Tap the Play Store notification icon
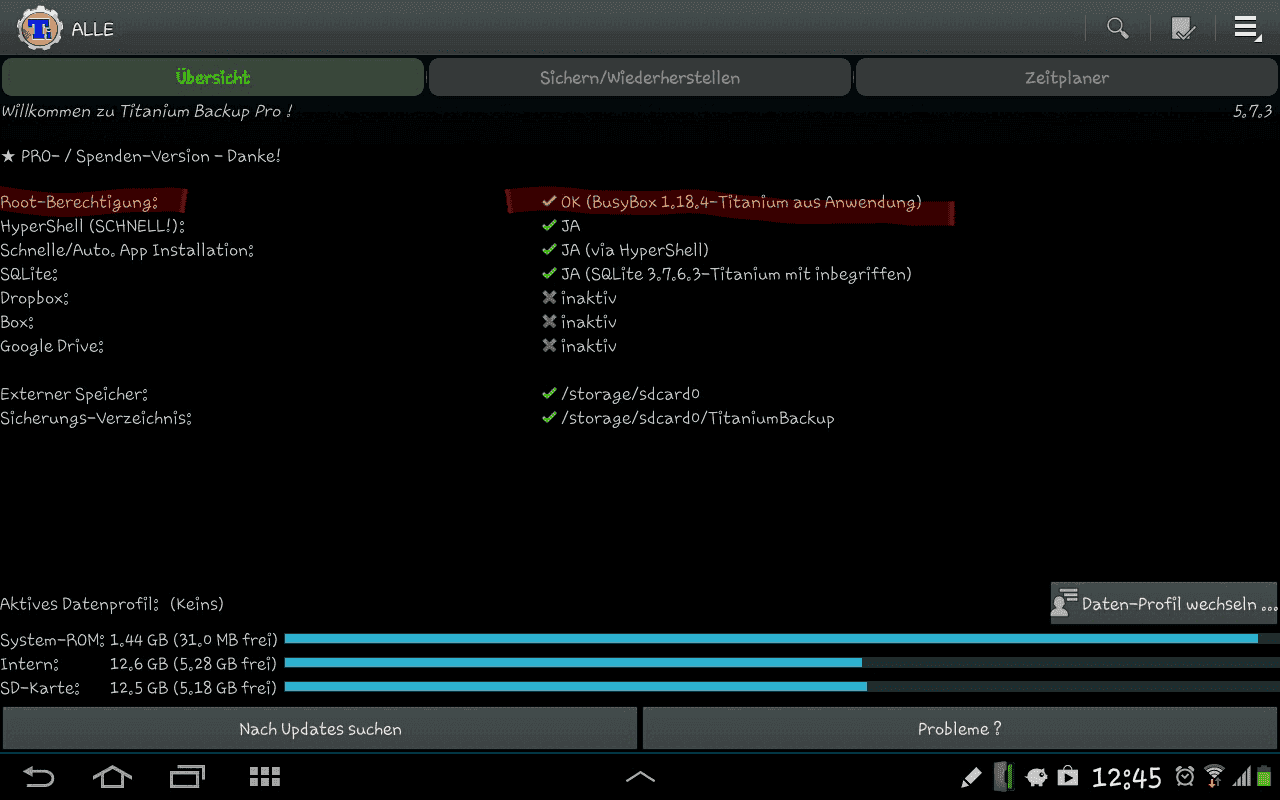 point(1068,777)
